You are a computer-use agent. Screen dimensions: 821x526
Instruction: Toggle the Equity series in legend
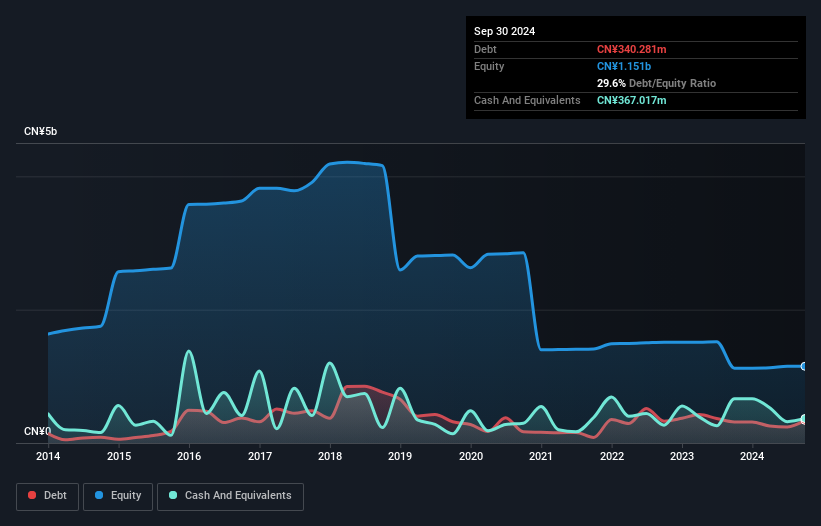(x=118, y=496)
